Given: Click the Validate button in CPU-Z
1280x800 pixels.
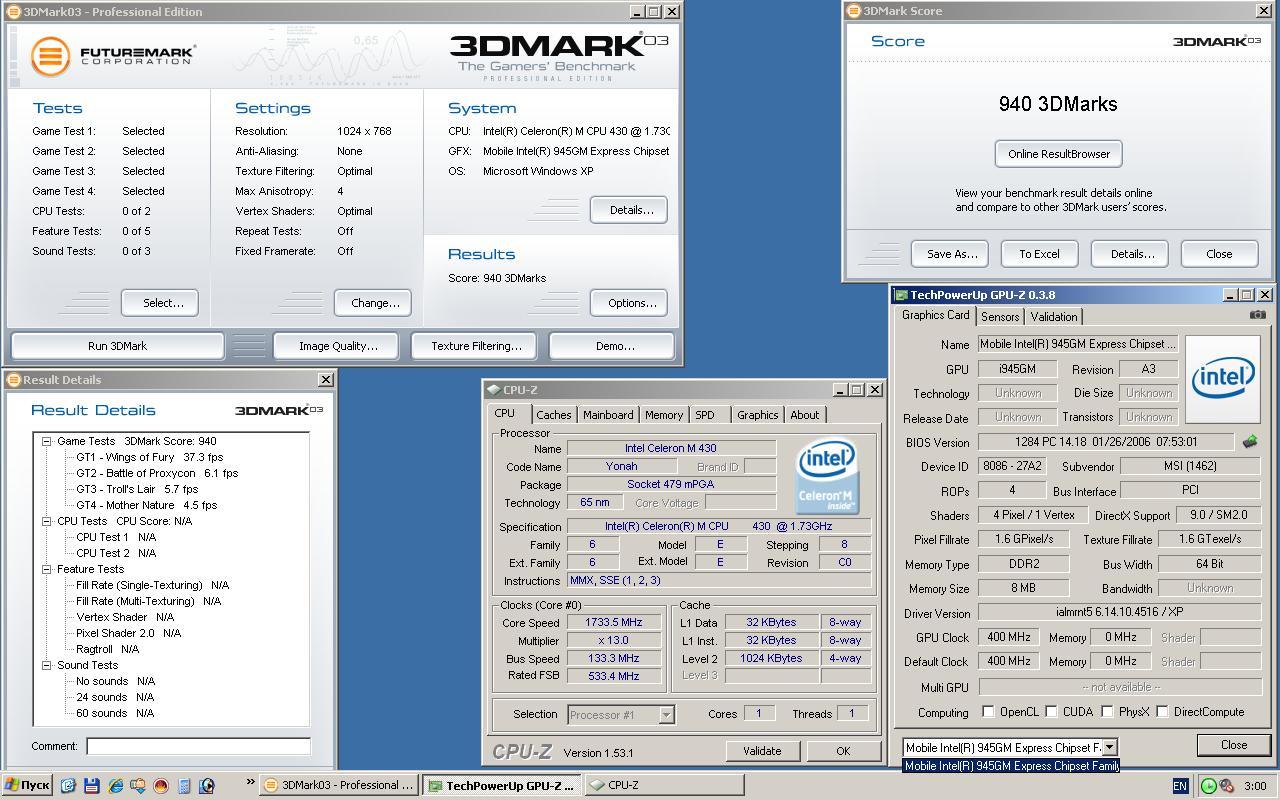Looking at the screenshot, I should [x=762, y=751].
